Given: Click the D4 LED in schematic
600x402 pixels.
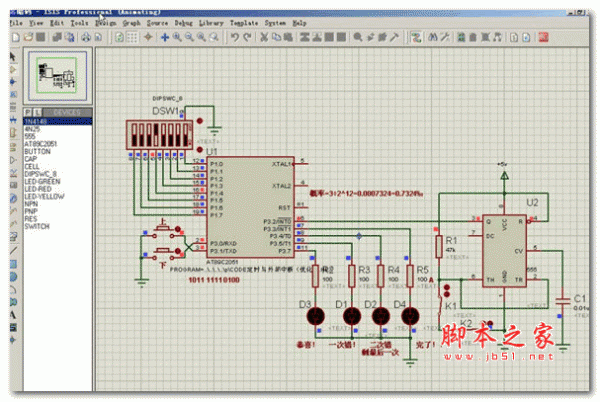Looking at the screenshot, I should [x=410, y=316].
